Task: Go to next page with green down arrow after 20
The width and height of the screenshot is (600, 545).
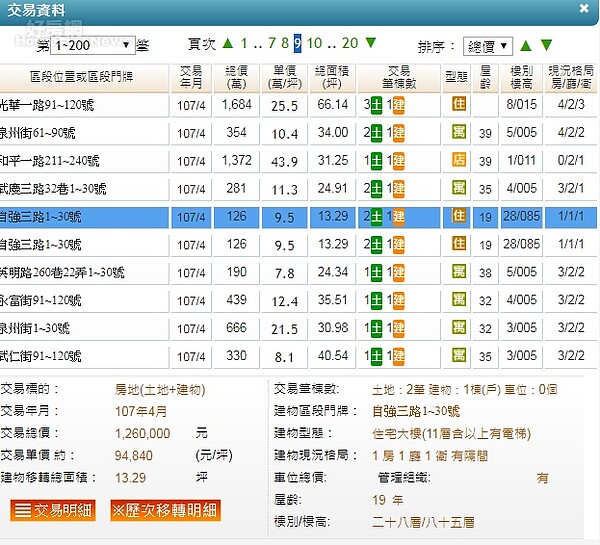Action: tap(370, 42)
